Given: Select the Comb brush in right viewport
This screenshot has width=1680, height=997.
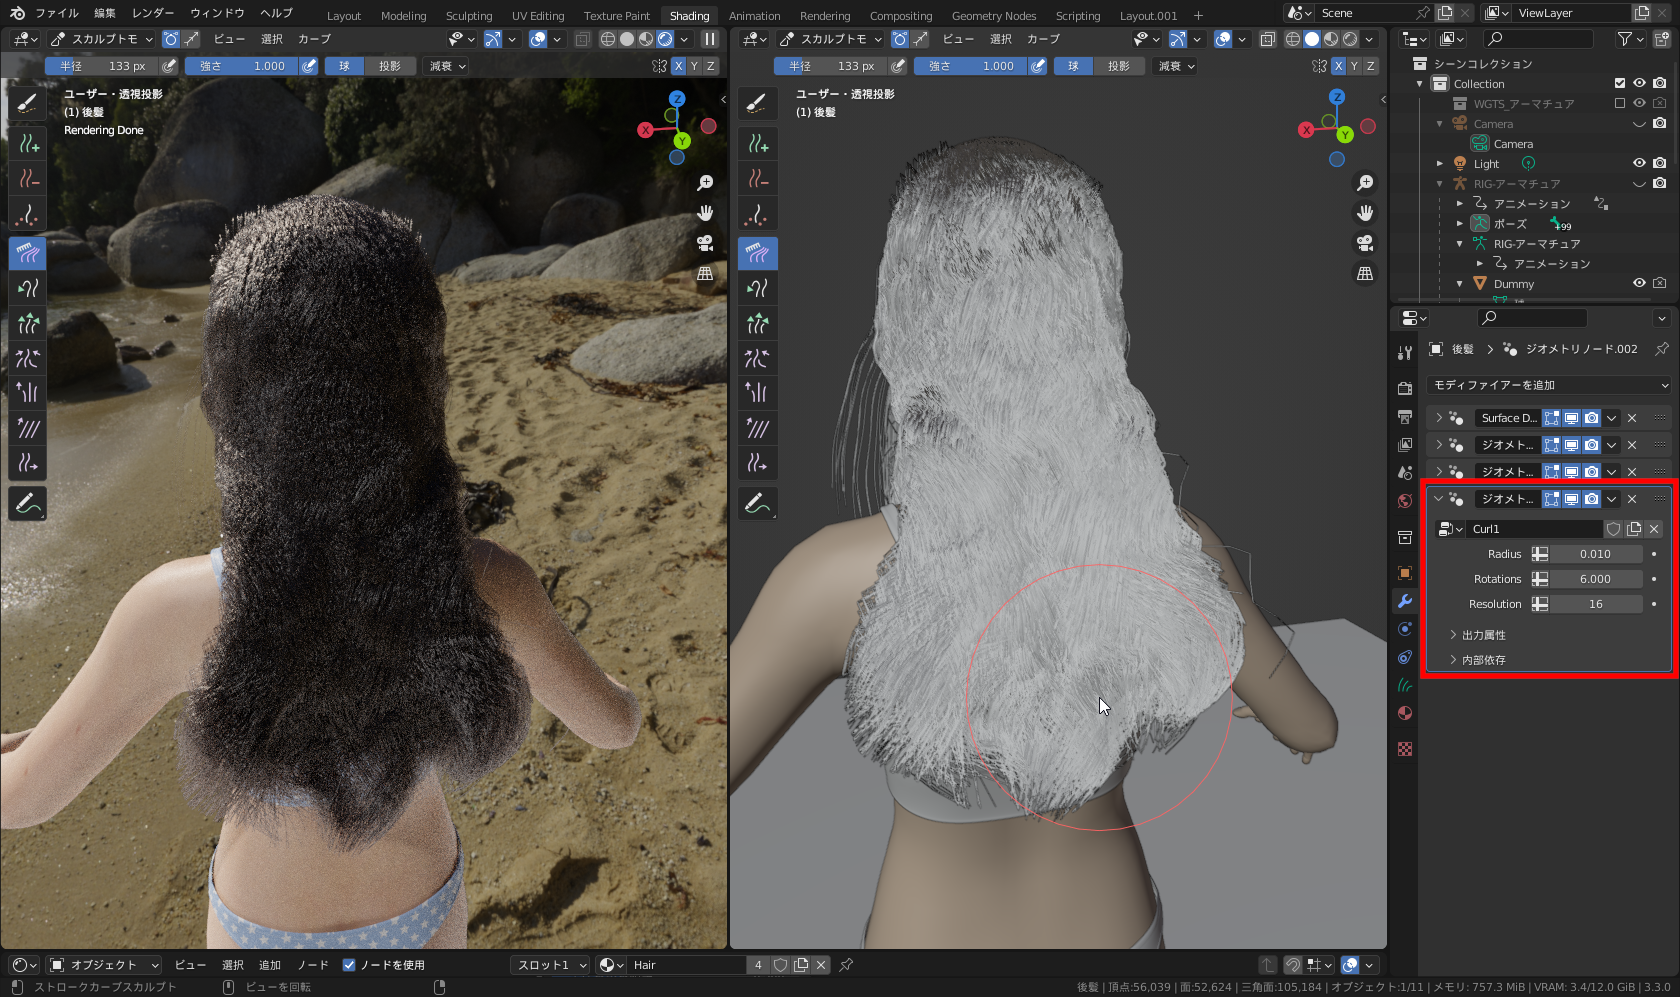Looking at the screenshot, I should 757,253.
